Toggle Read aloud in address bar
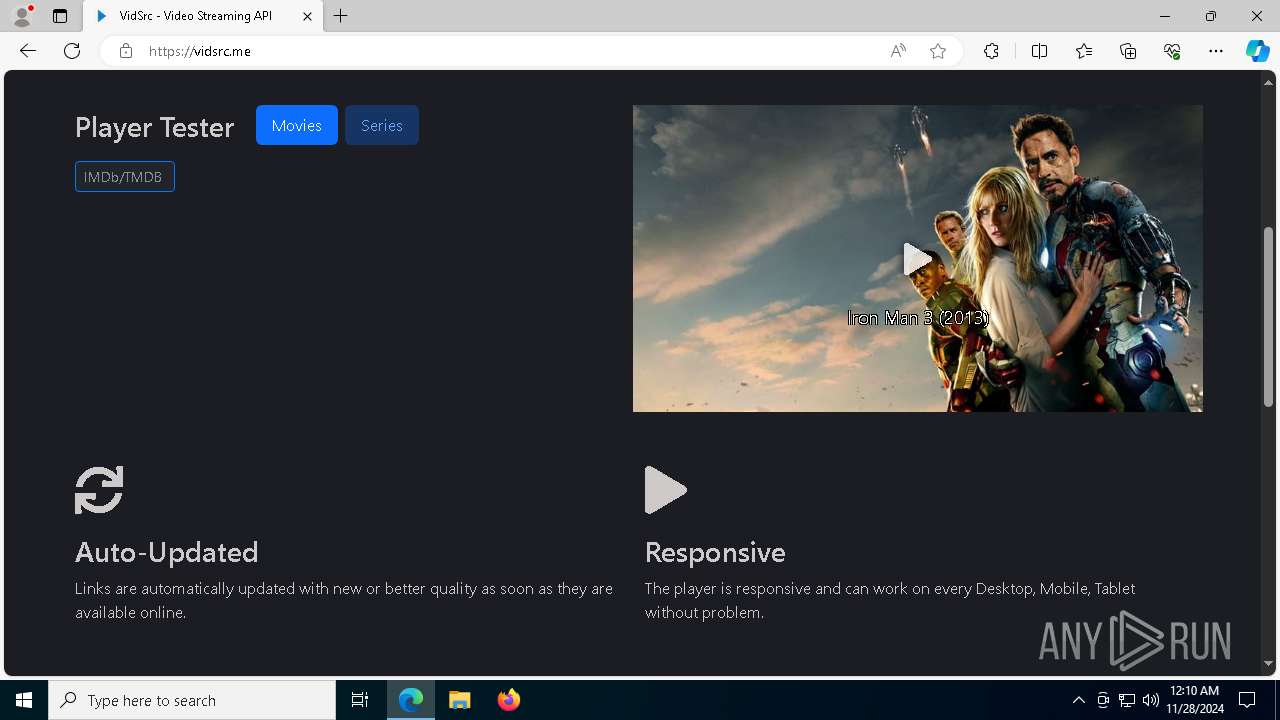This screenshot has width=1280, height=720. point(898,51)
